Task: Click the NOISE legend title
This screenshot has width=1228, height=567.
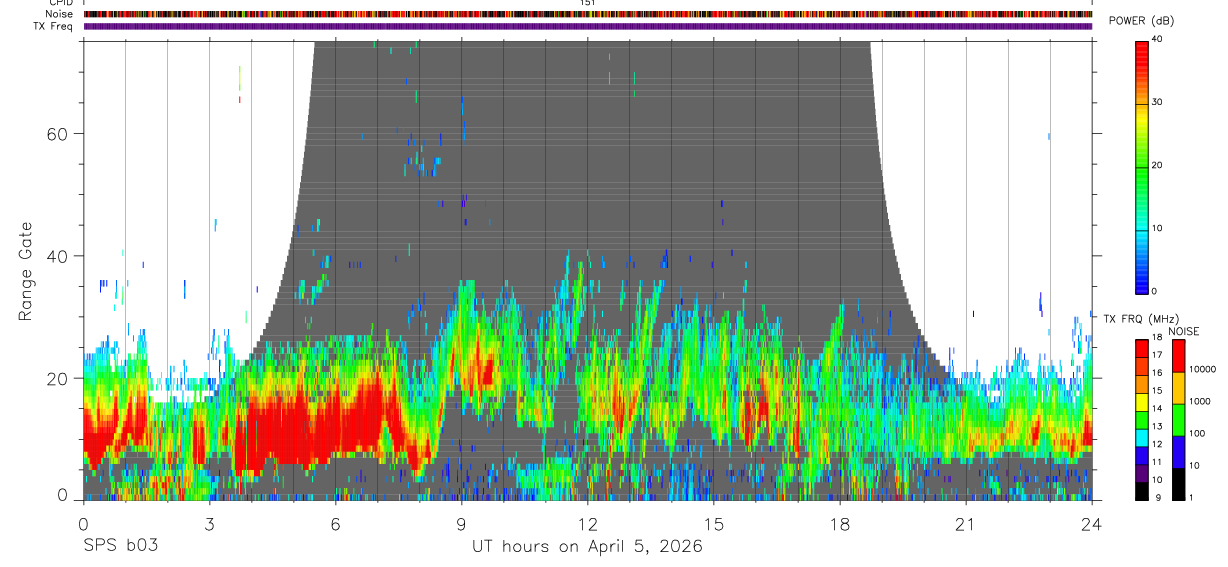Action: point(1183,331)
